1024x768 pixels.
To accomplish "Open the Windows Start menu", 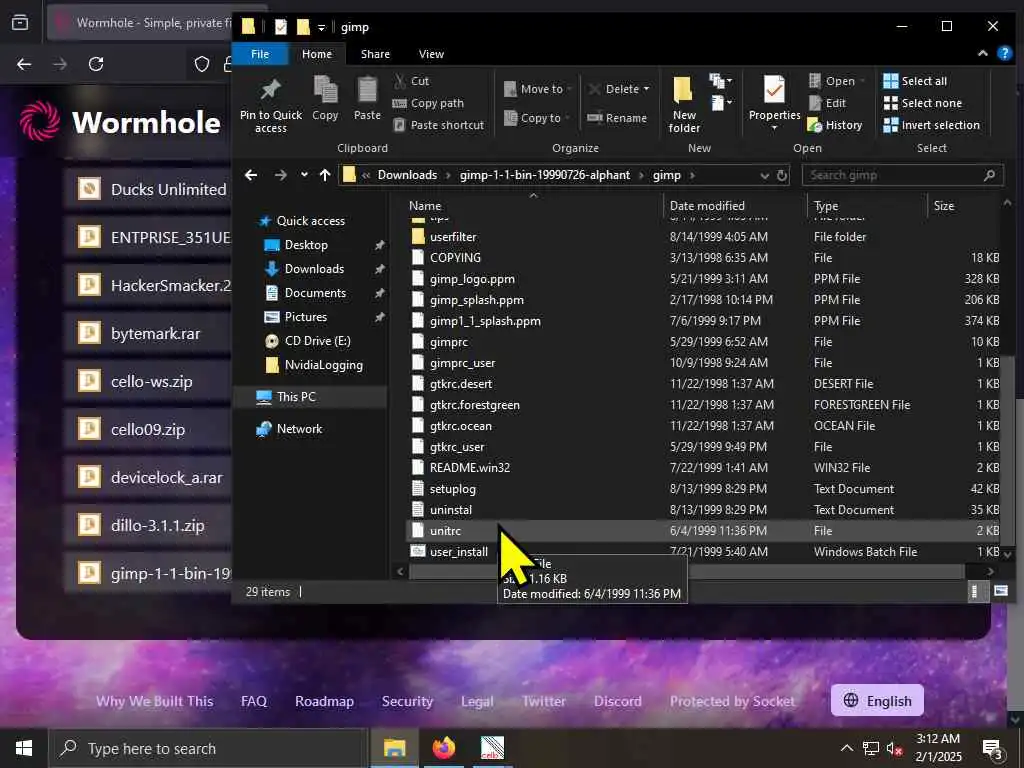I will point(24,748).
